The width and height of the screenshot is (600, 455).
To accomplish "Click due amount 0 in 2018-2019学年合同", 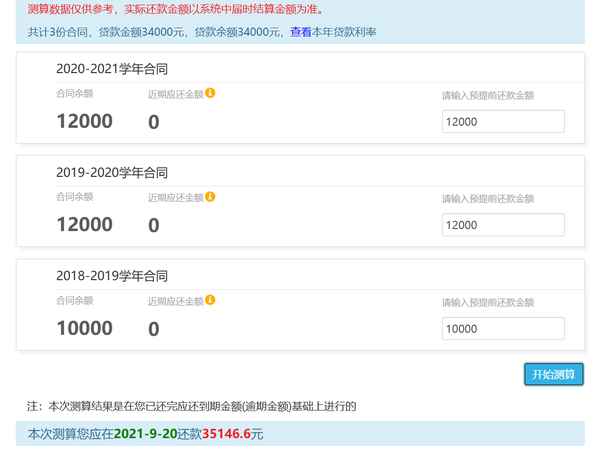I will tap(154, 329).
